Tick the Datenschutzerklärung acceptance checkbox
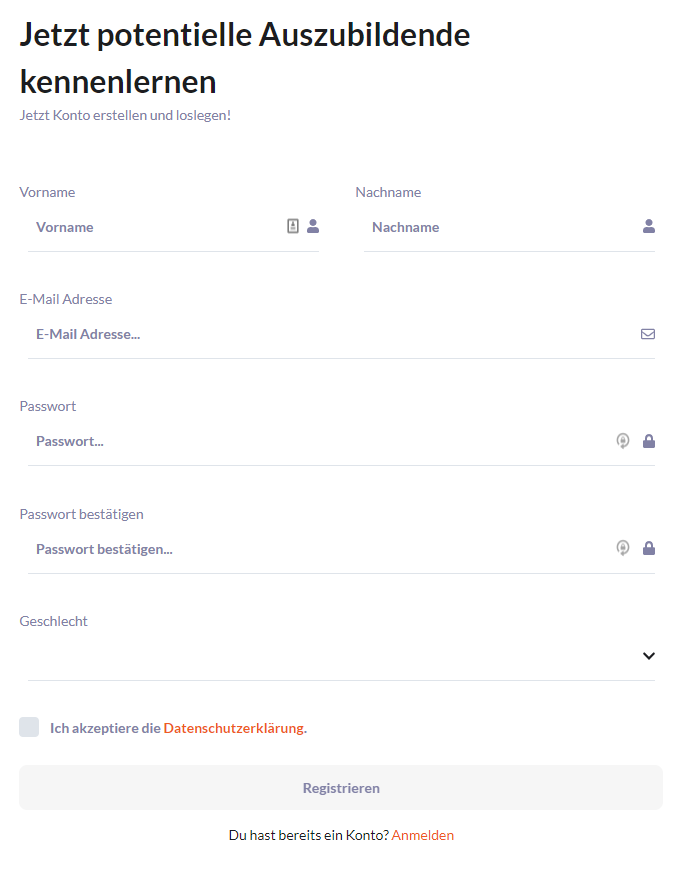Screen dimensions: 682x870 29,727
